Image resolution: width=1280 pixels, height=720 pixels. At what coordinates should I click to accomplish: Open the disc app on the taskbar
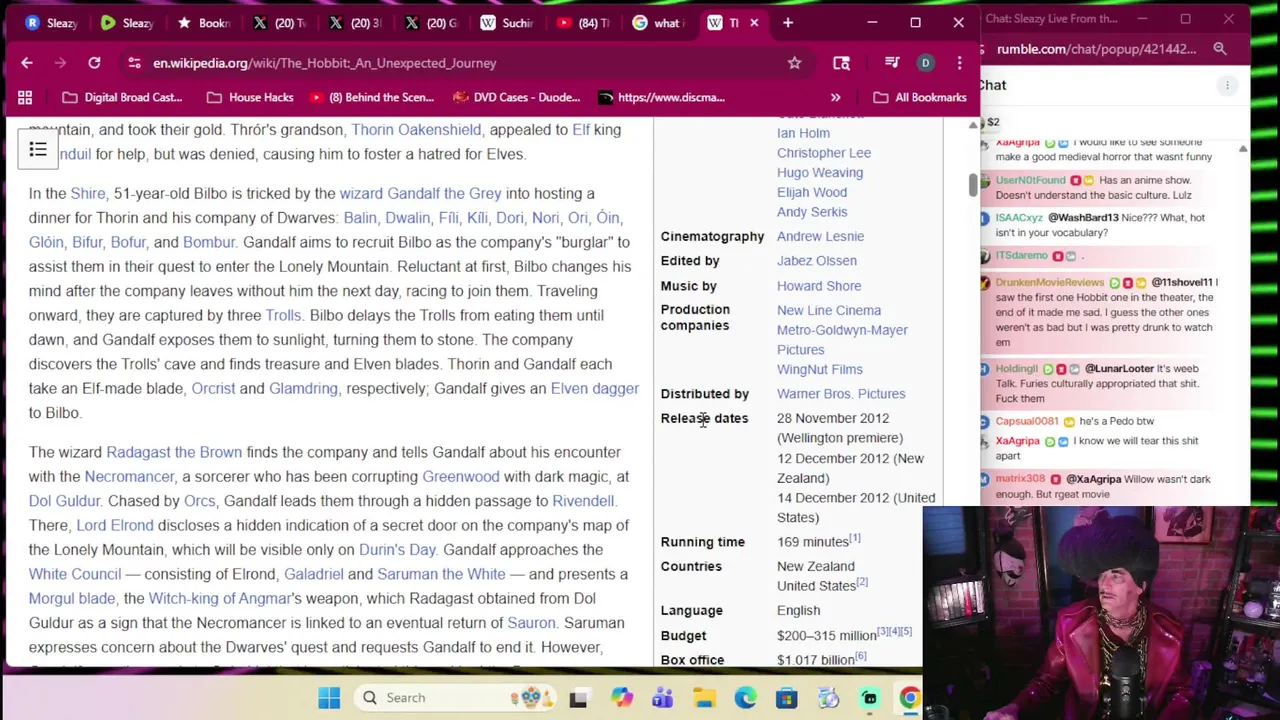click(828, 698)
